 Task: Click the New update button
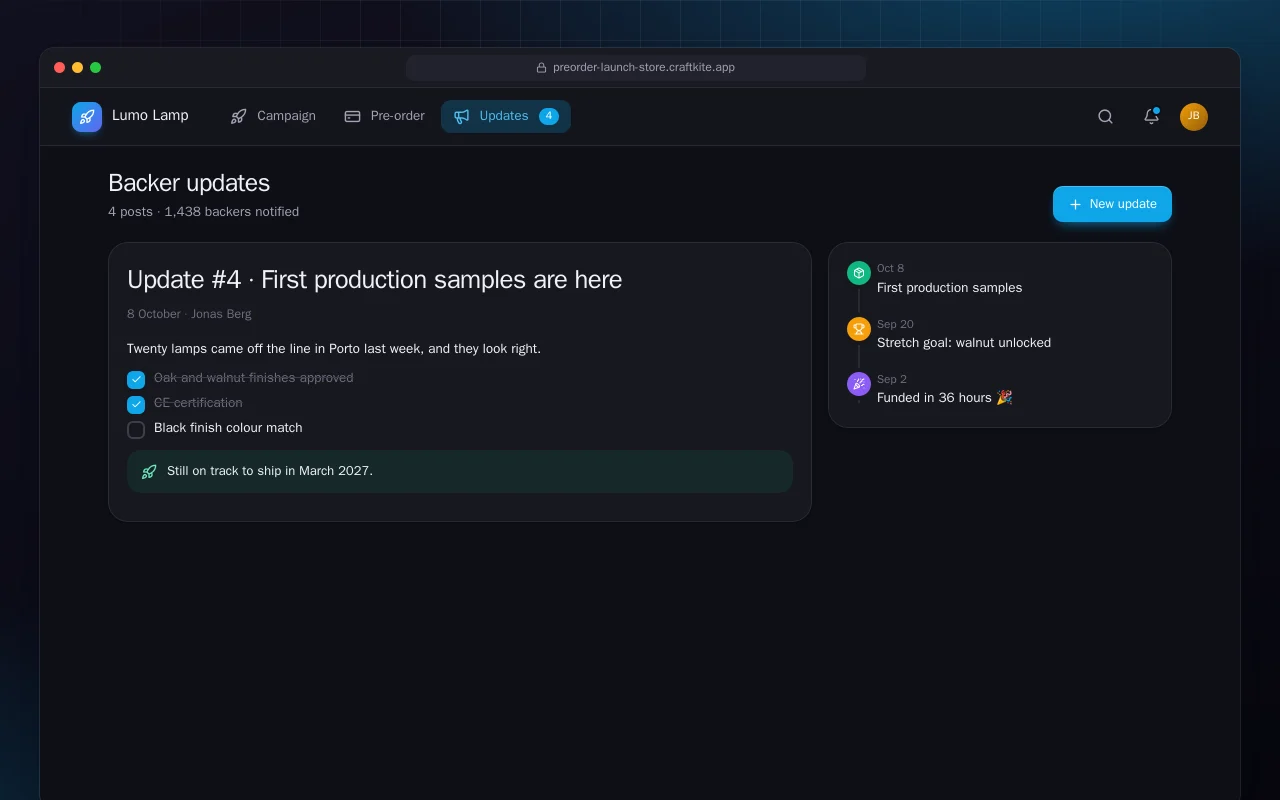tap(1112, 204)
